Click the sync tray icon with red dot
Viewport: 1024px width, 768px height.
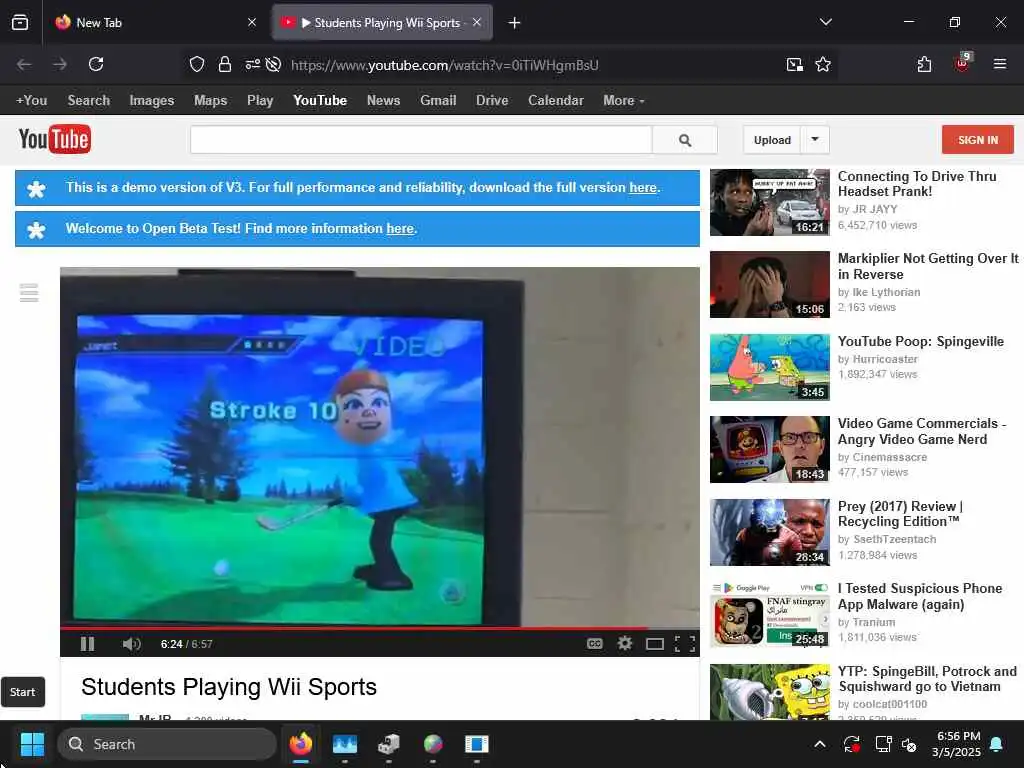[852, 744]
